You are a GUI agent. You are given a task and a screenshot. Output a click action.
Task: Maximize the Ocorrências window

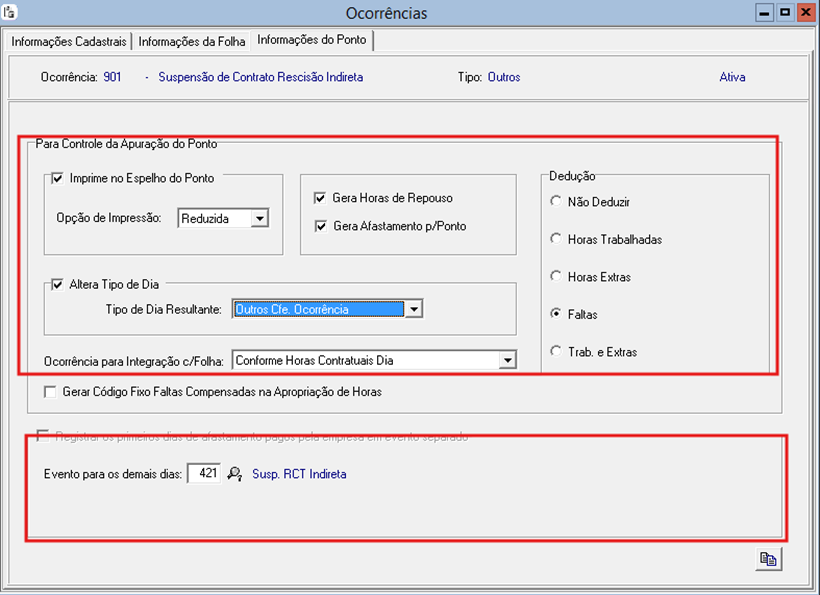click(x=784, y=12)
